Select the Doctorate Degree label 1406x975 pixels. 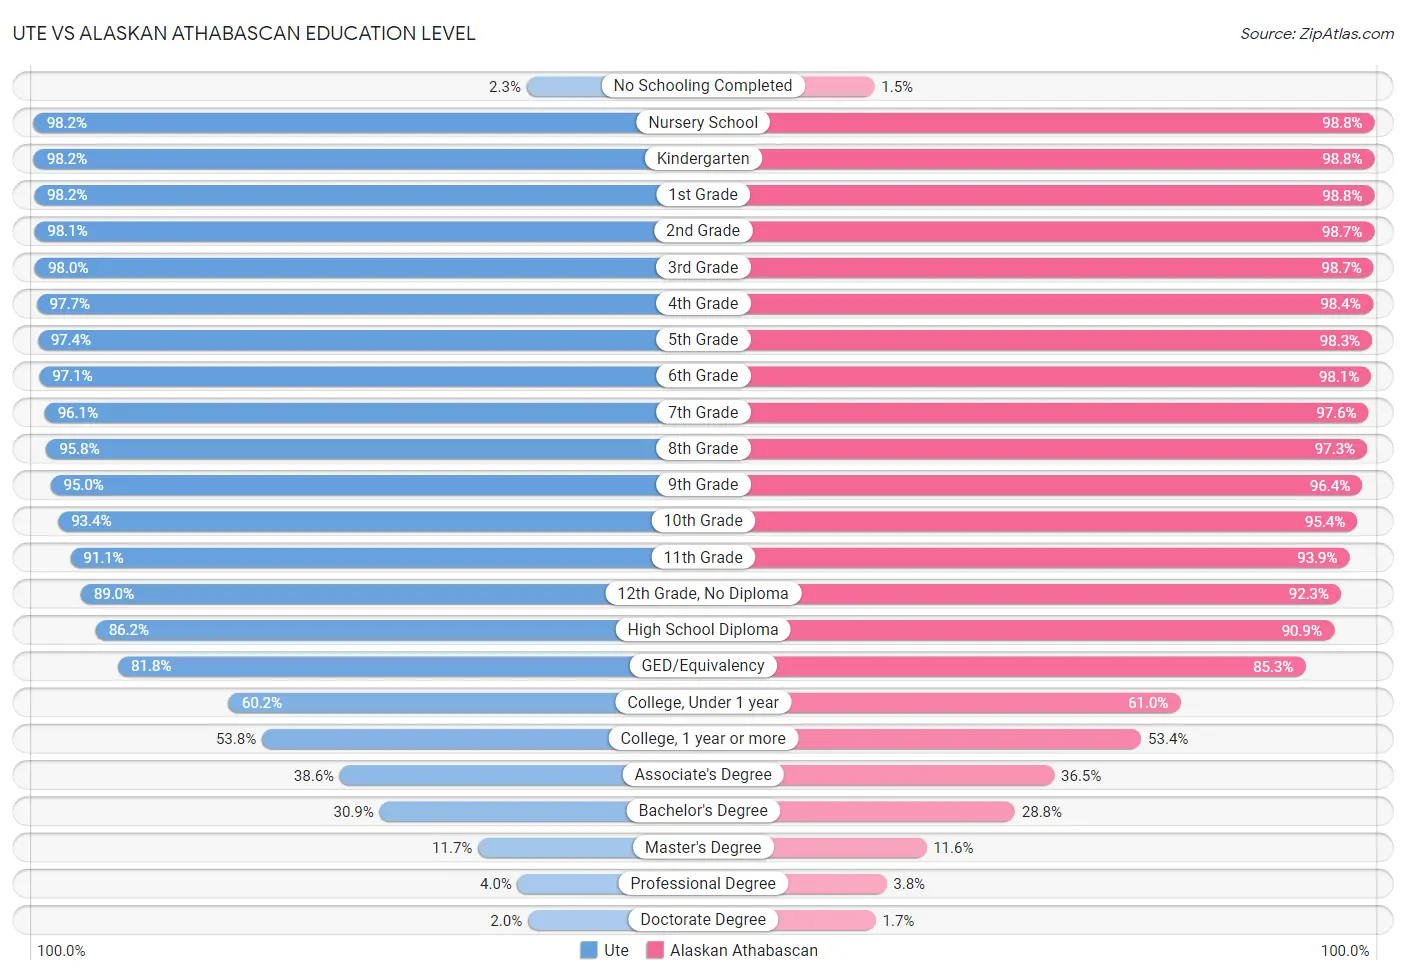click(x=703, y=920)
